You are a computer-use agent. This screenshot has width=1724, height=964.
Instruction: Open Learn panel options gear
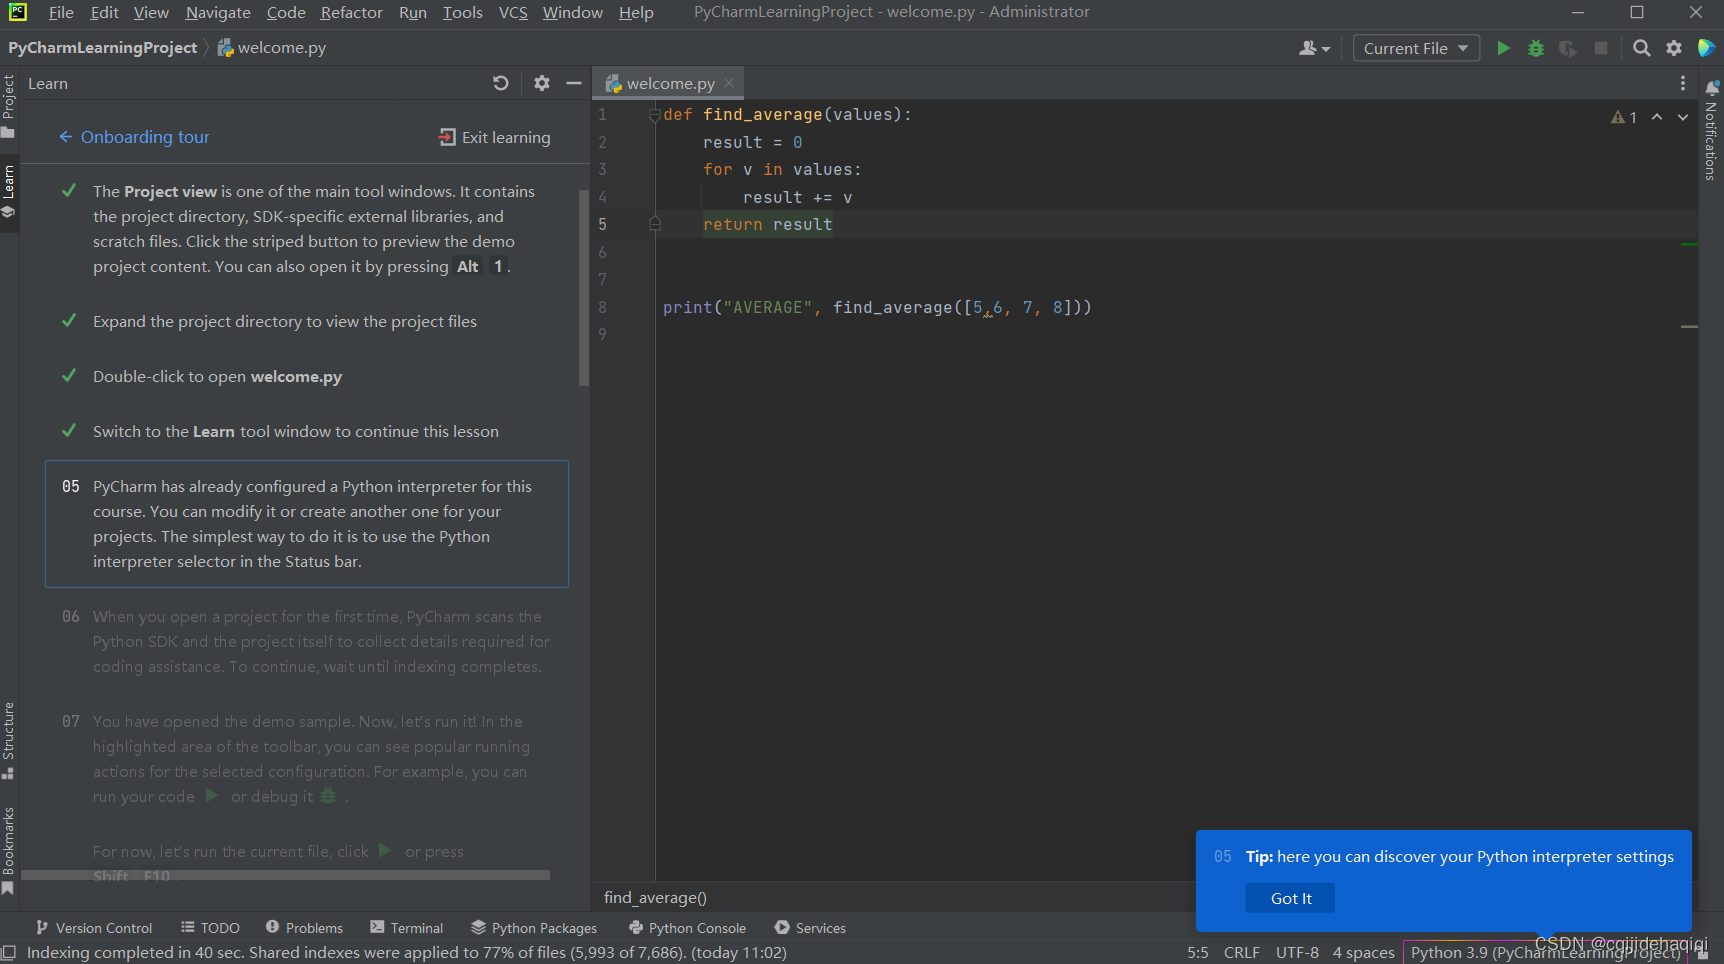coord(542,83)
